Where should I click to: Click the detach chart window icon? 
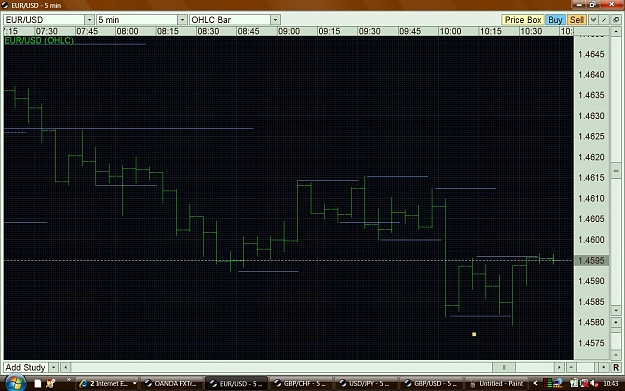pos(616,20)
